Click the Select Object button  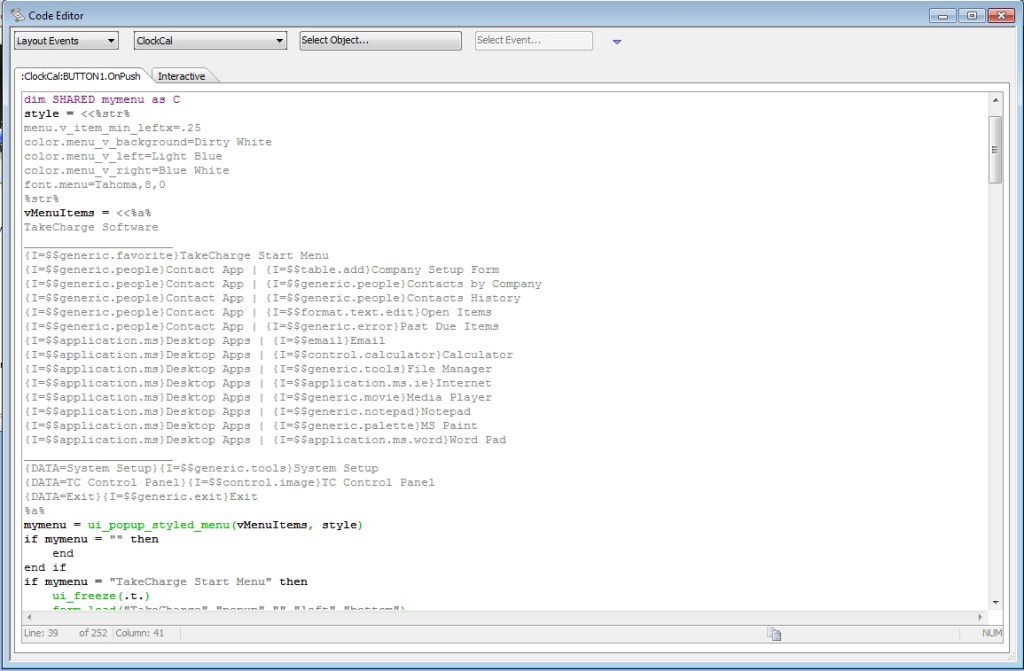(380, 41)
